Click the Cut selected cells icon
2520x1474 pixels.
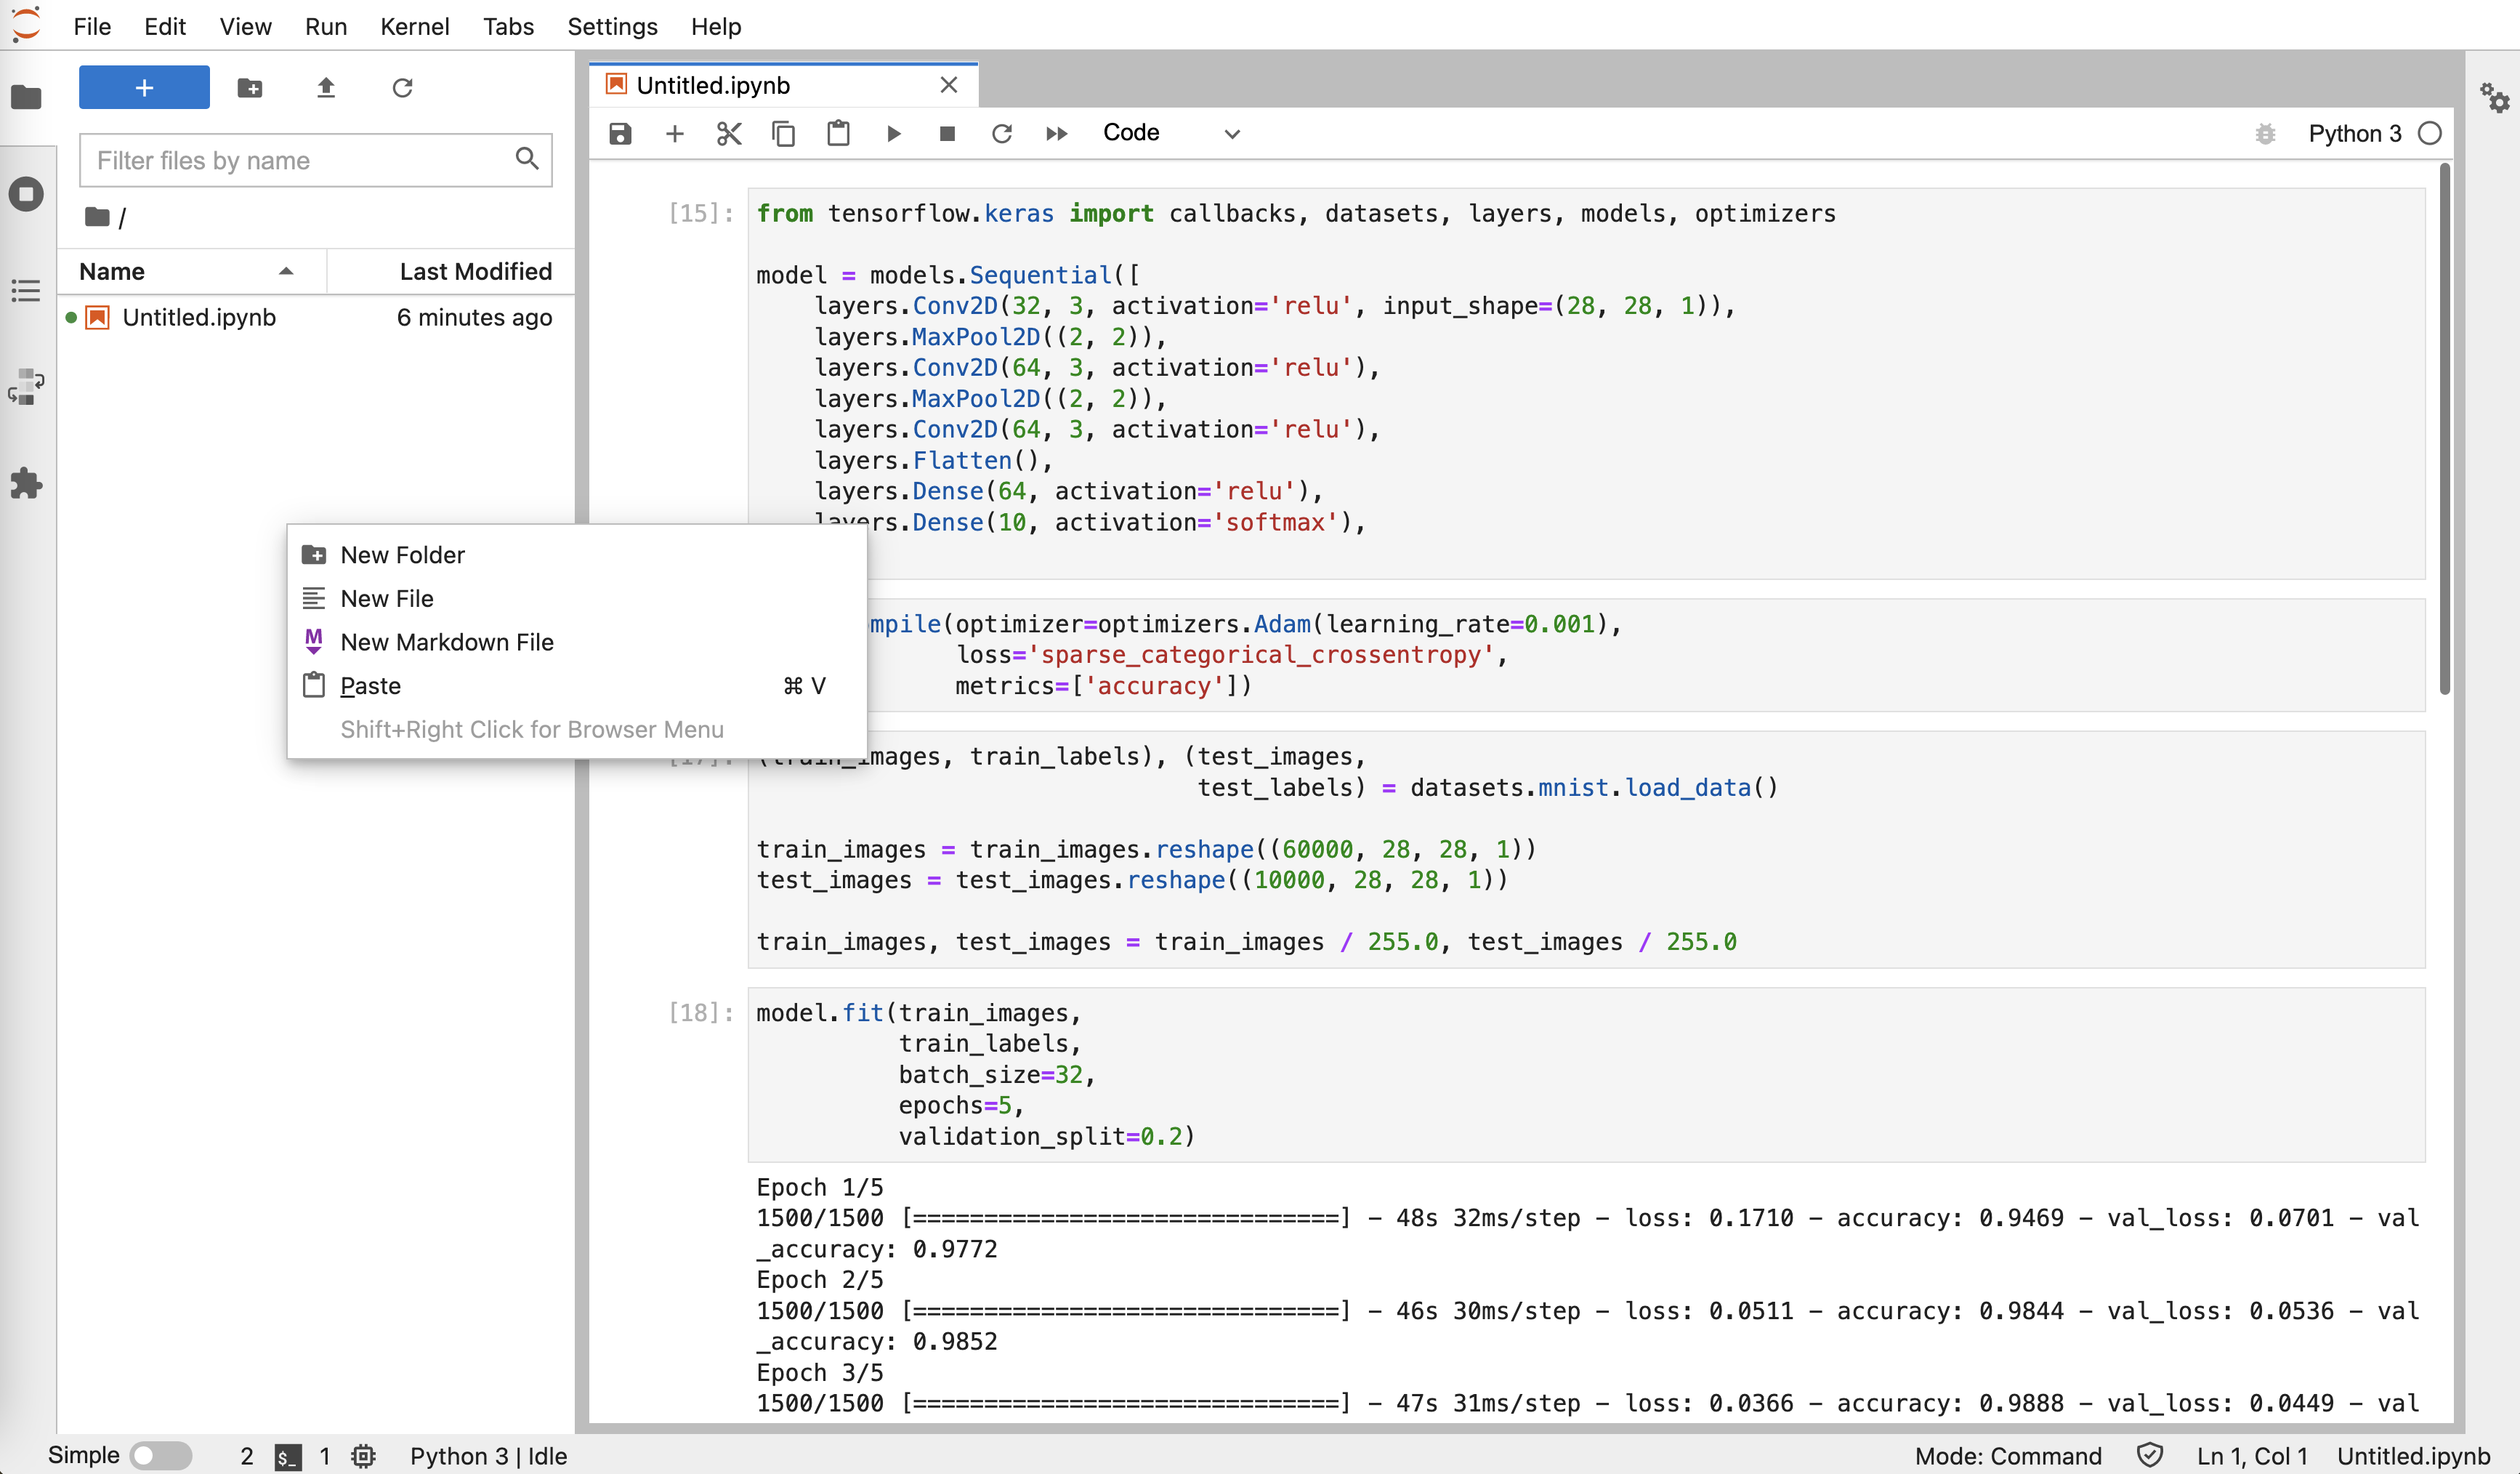pyautogui.click(x=730, y=133)
